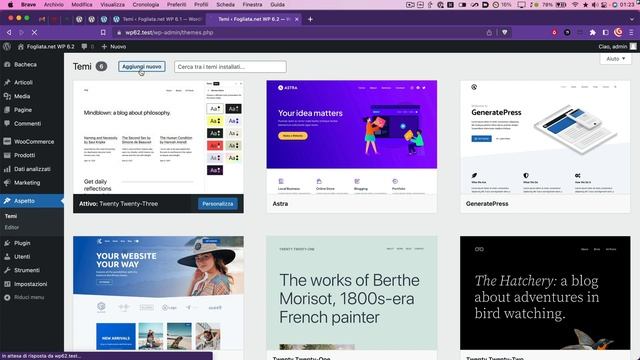Screen dimensions: 640x360
Task: Go back with the browser back arrow
Action: click(9, 32)
